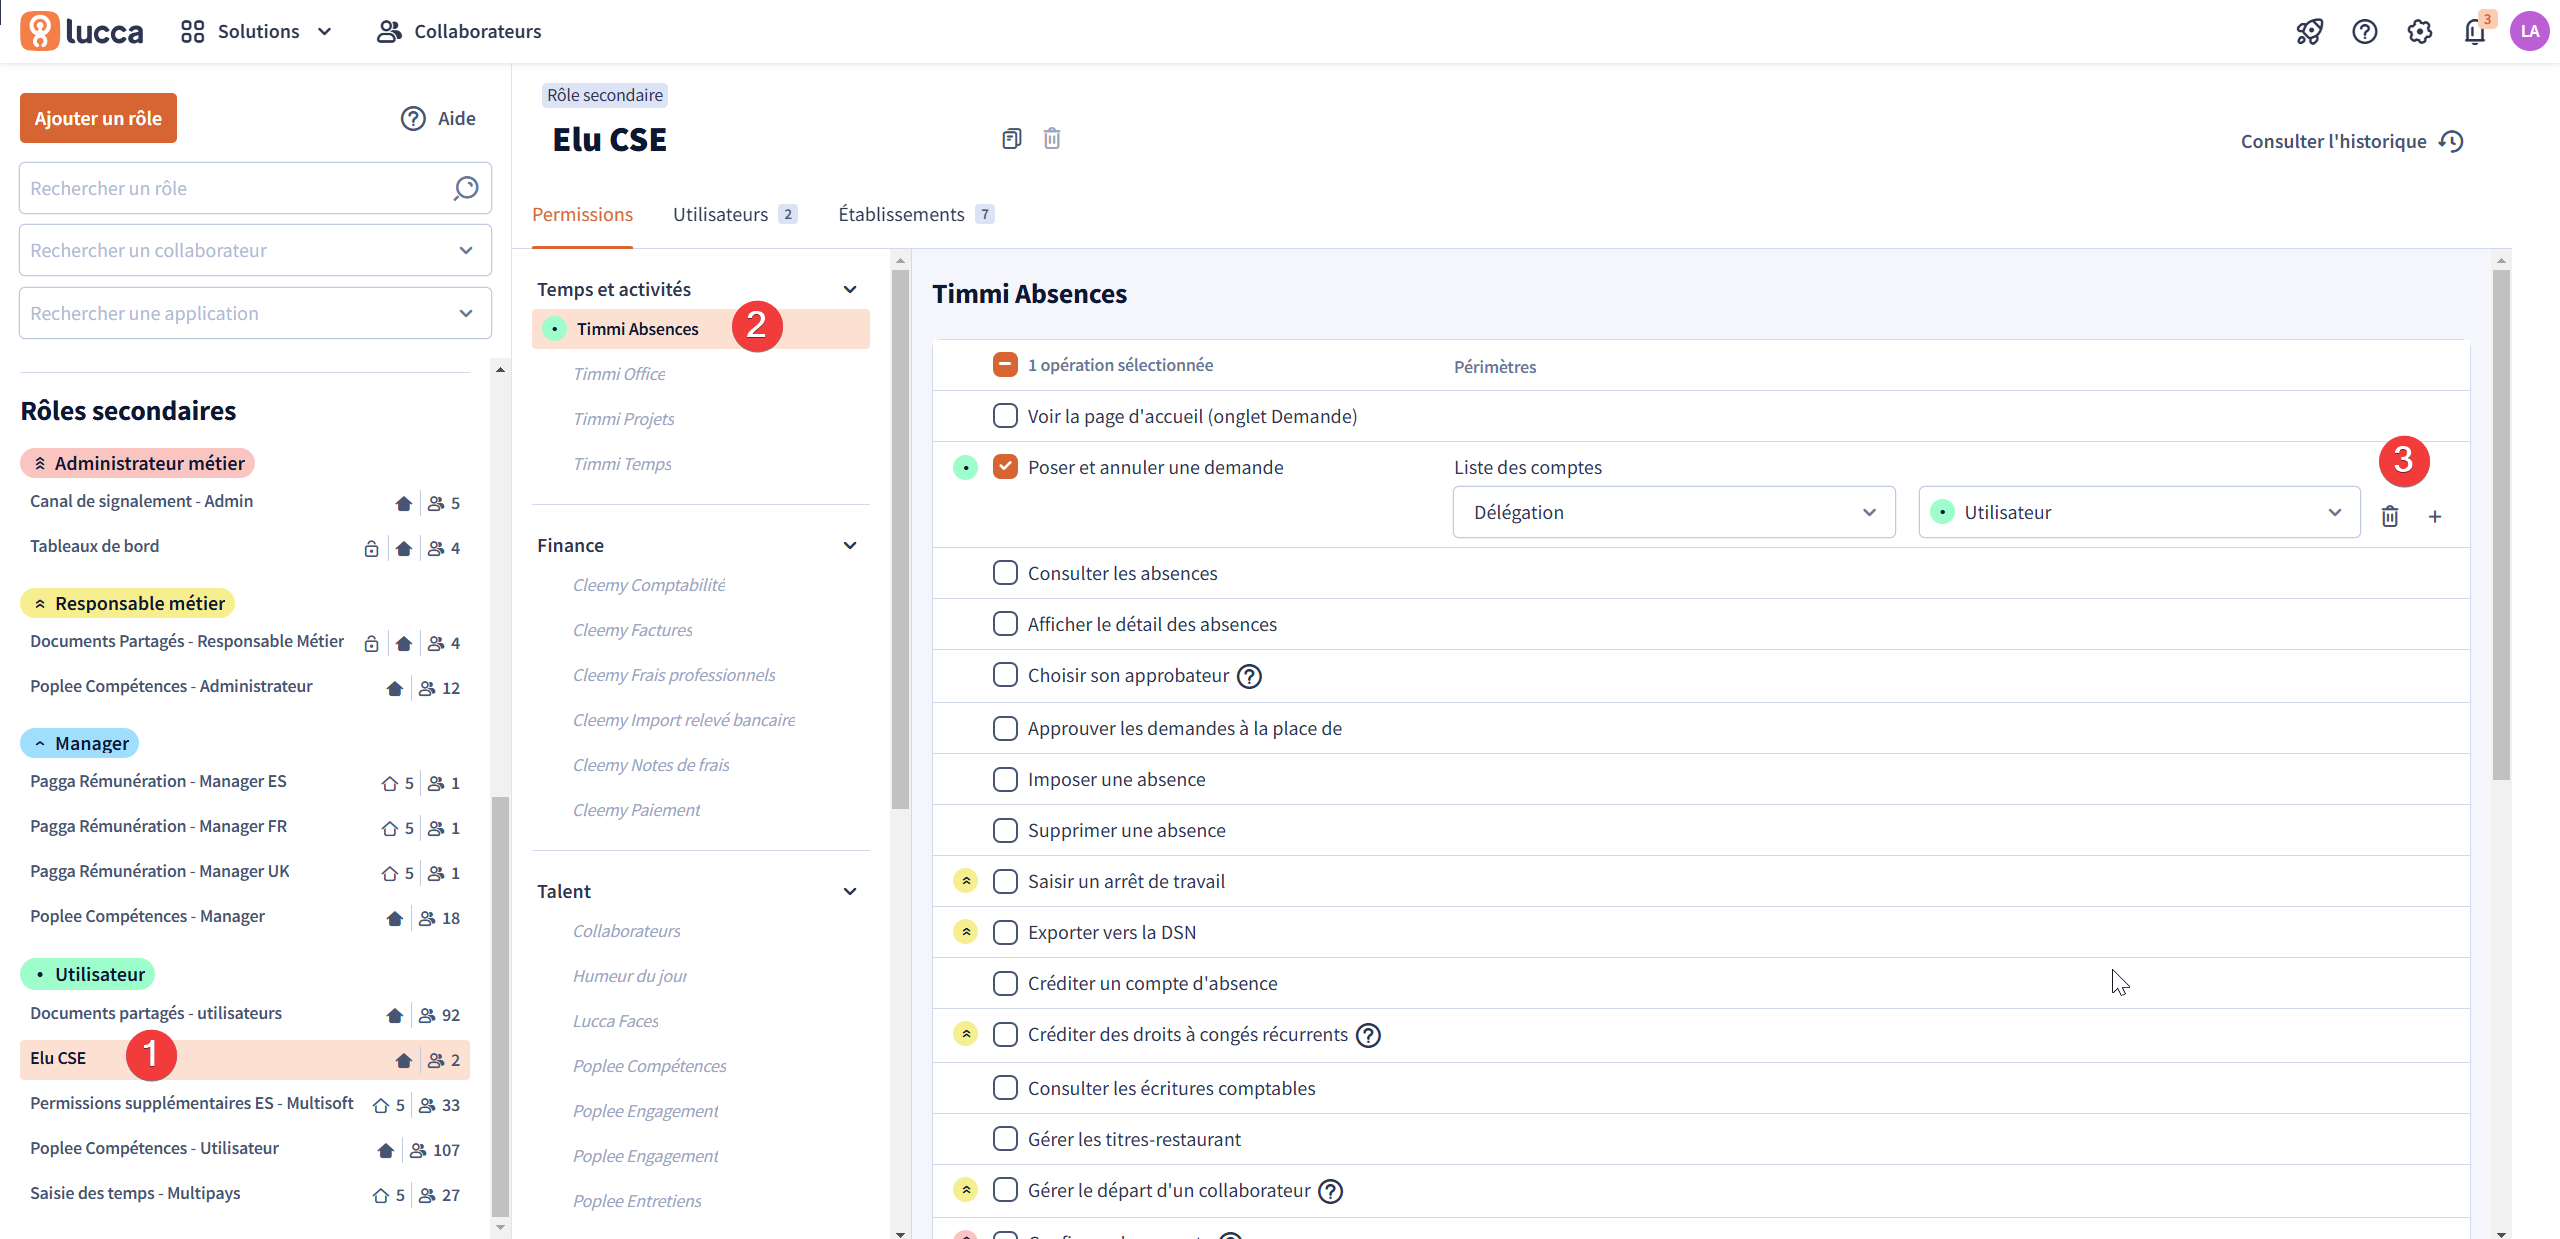Select Cleemy Factures in the applications list
2560x1239 pixels.
633,630
